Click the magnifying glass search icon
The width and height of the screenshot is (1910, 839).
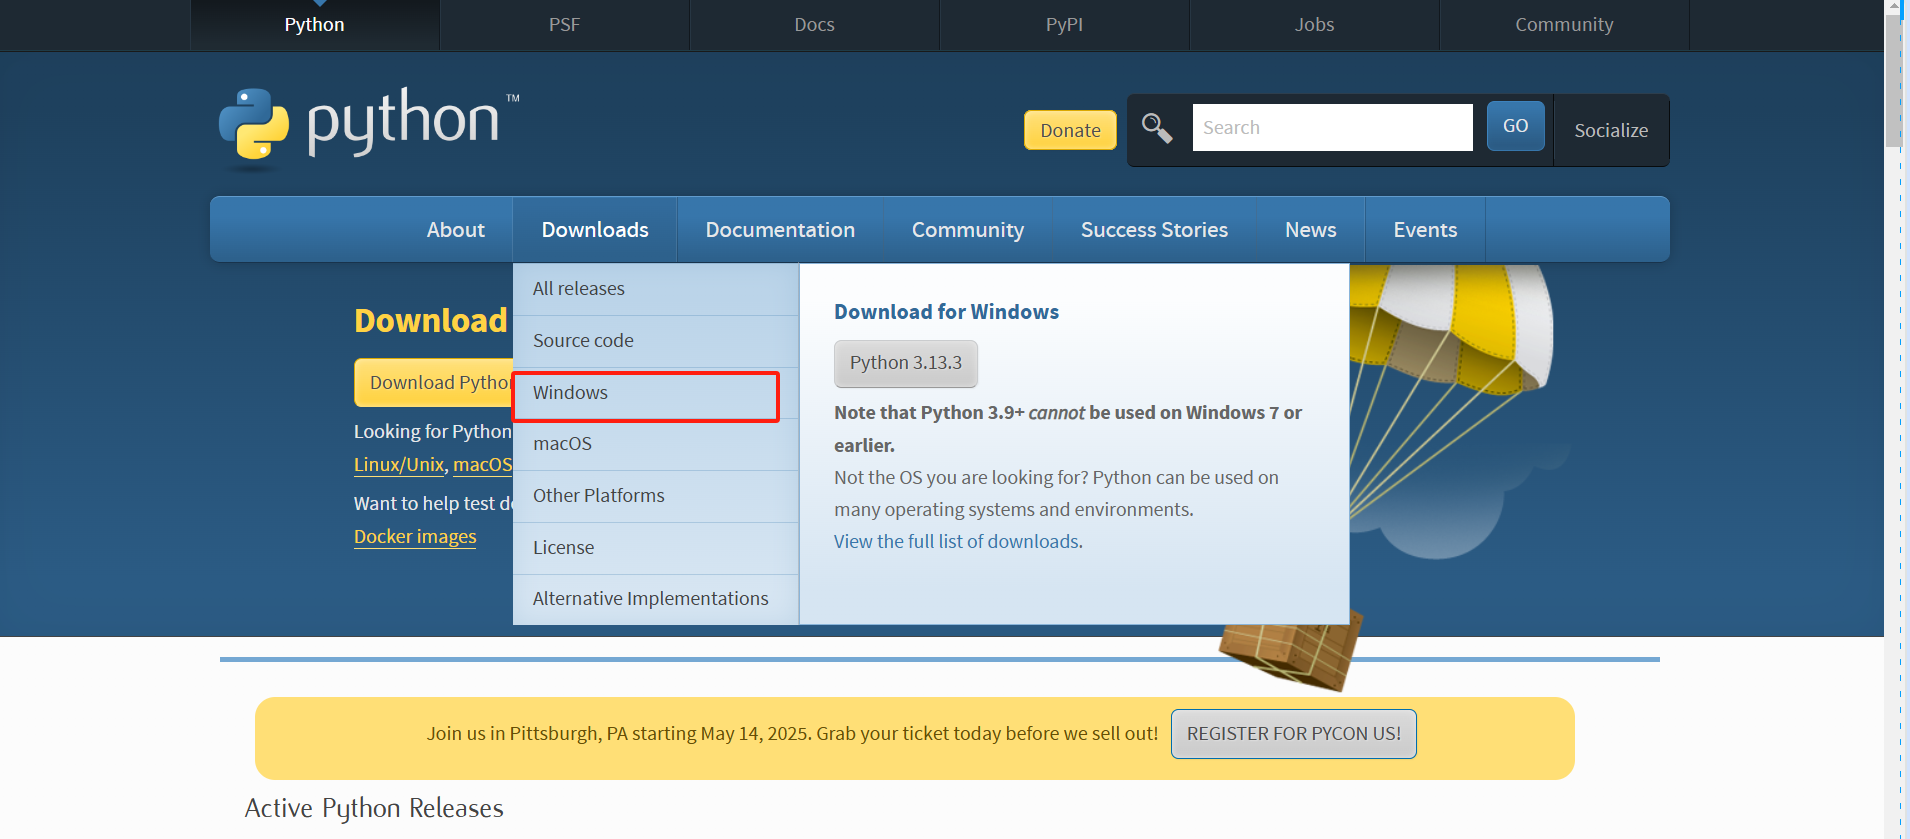[x=1157, y=128]
